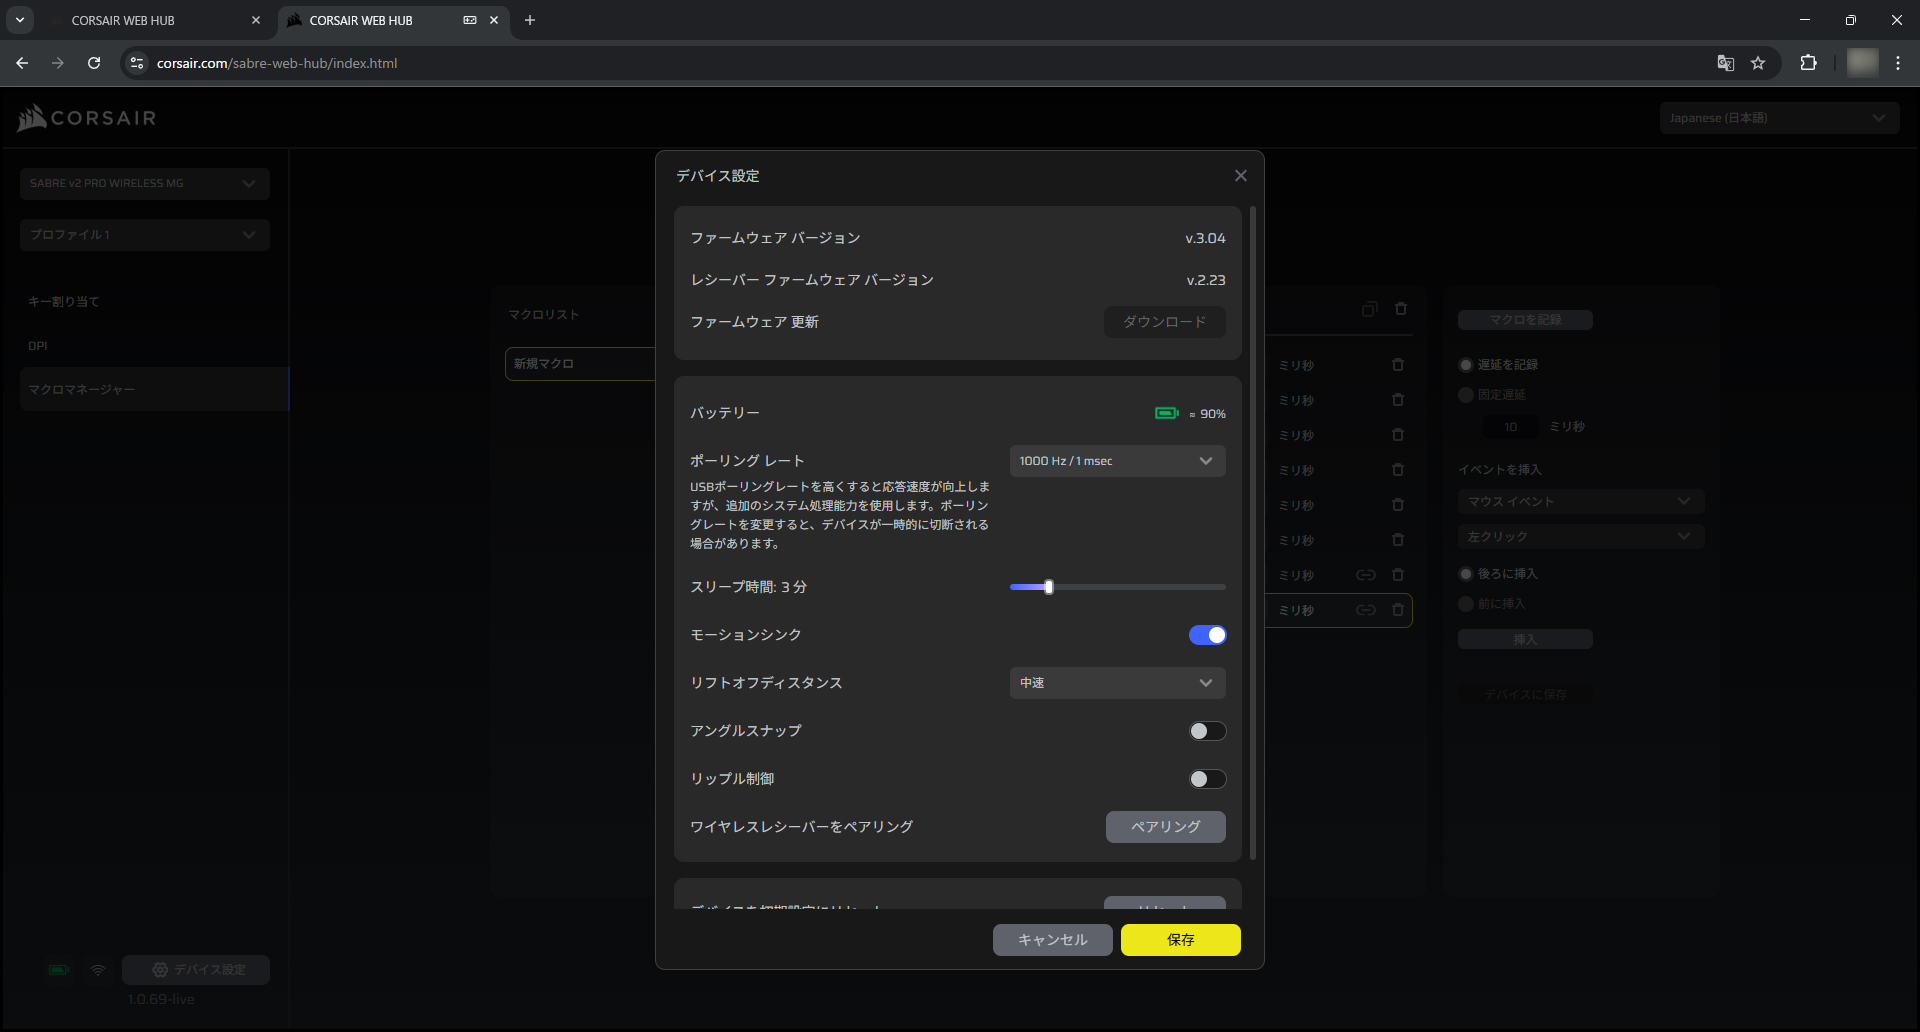Image resolution: width=1920 pixels, height=1032 pixels.
Task: Open the translate page icon
Action: point(1726,63)
